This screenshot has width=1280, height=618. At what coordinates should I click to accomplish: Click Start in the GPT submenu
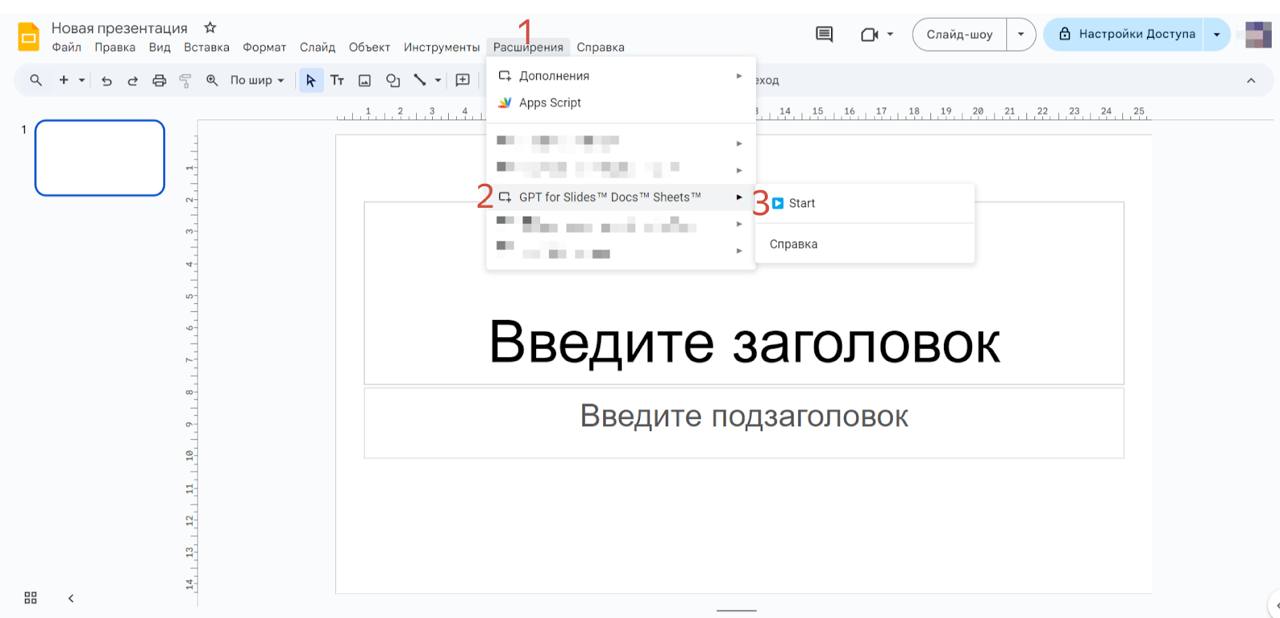801,203
